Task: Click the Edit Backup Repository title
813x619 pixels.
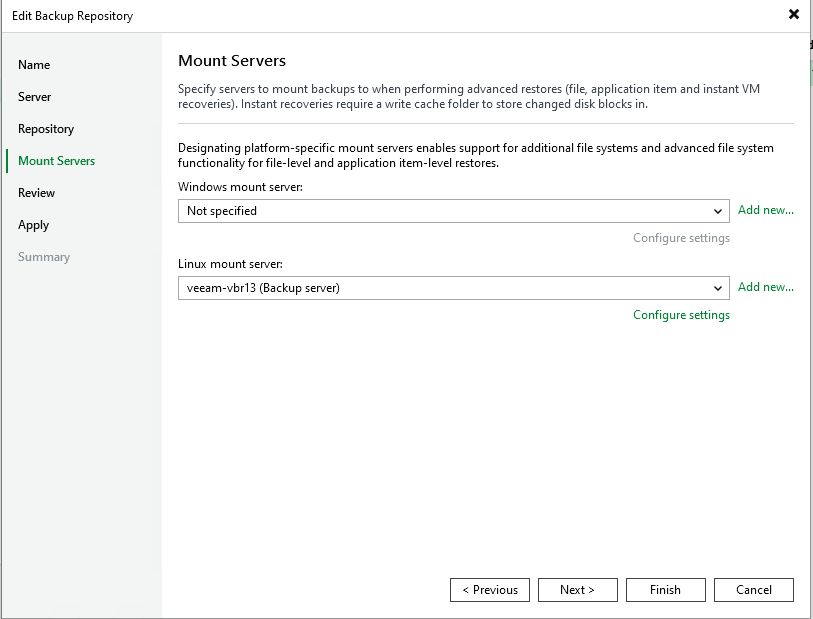Action: [73, 16]
